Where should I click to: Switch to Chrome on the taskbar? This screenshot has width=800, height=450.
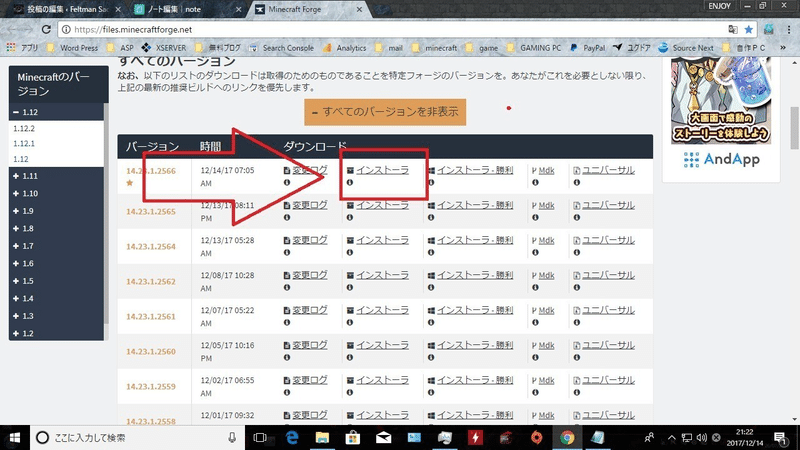[567, 438]
